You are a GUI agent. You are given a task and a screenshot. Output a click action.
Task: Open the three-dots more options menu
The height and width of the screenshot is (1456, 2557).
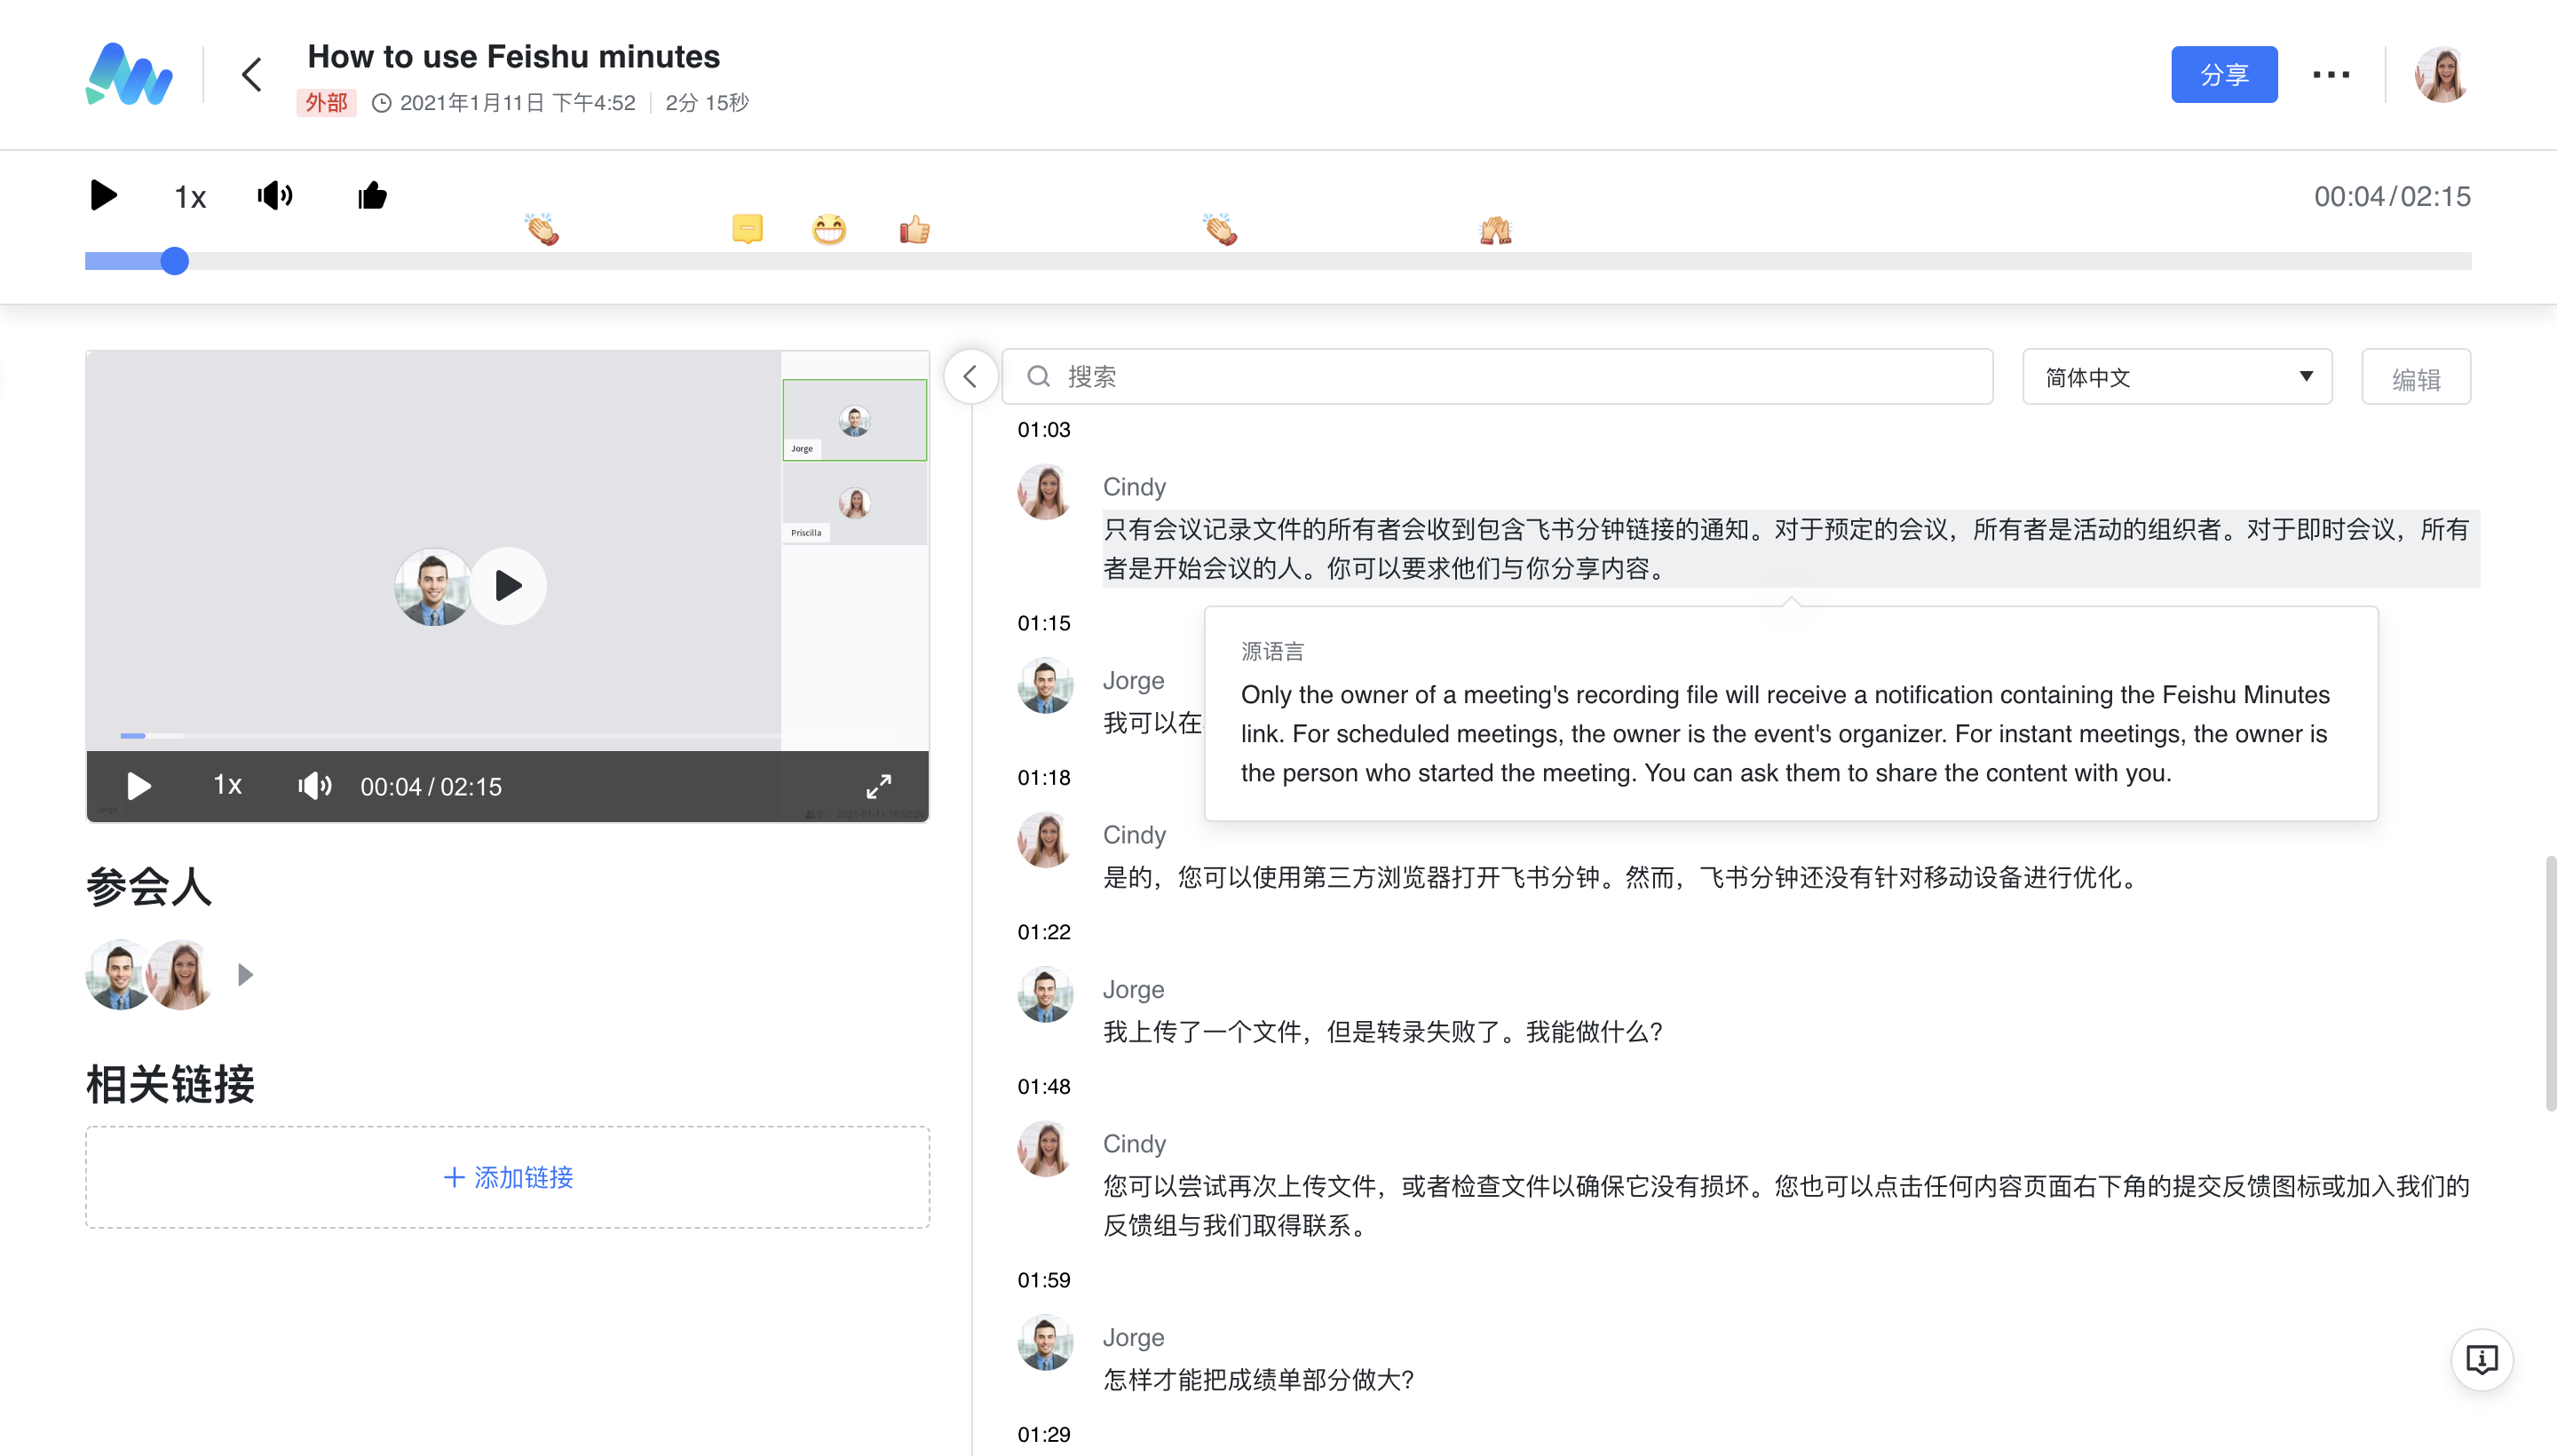(x=2330, y=74)
